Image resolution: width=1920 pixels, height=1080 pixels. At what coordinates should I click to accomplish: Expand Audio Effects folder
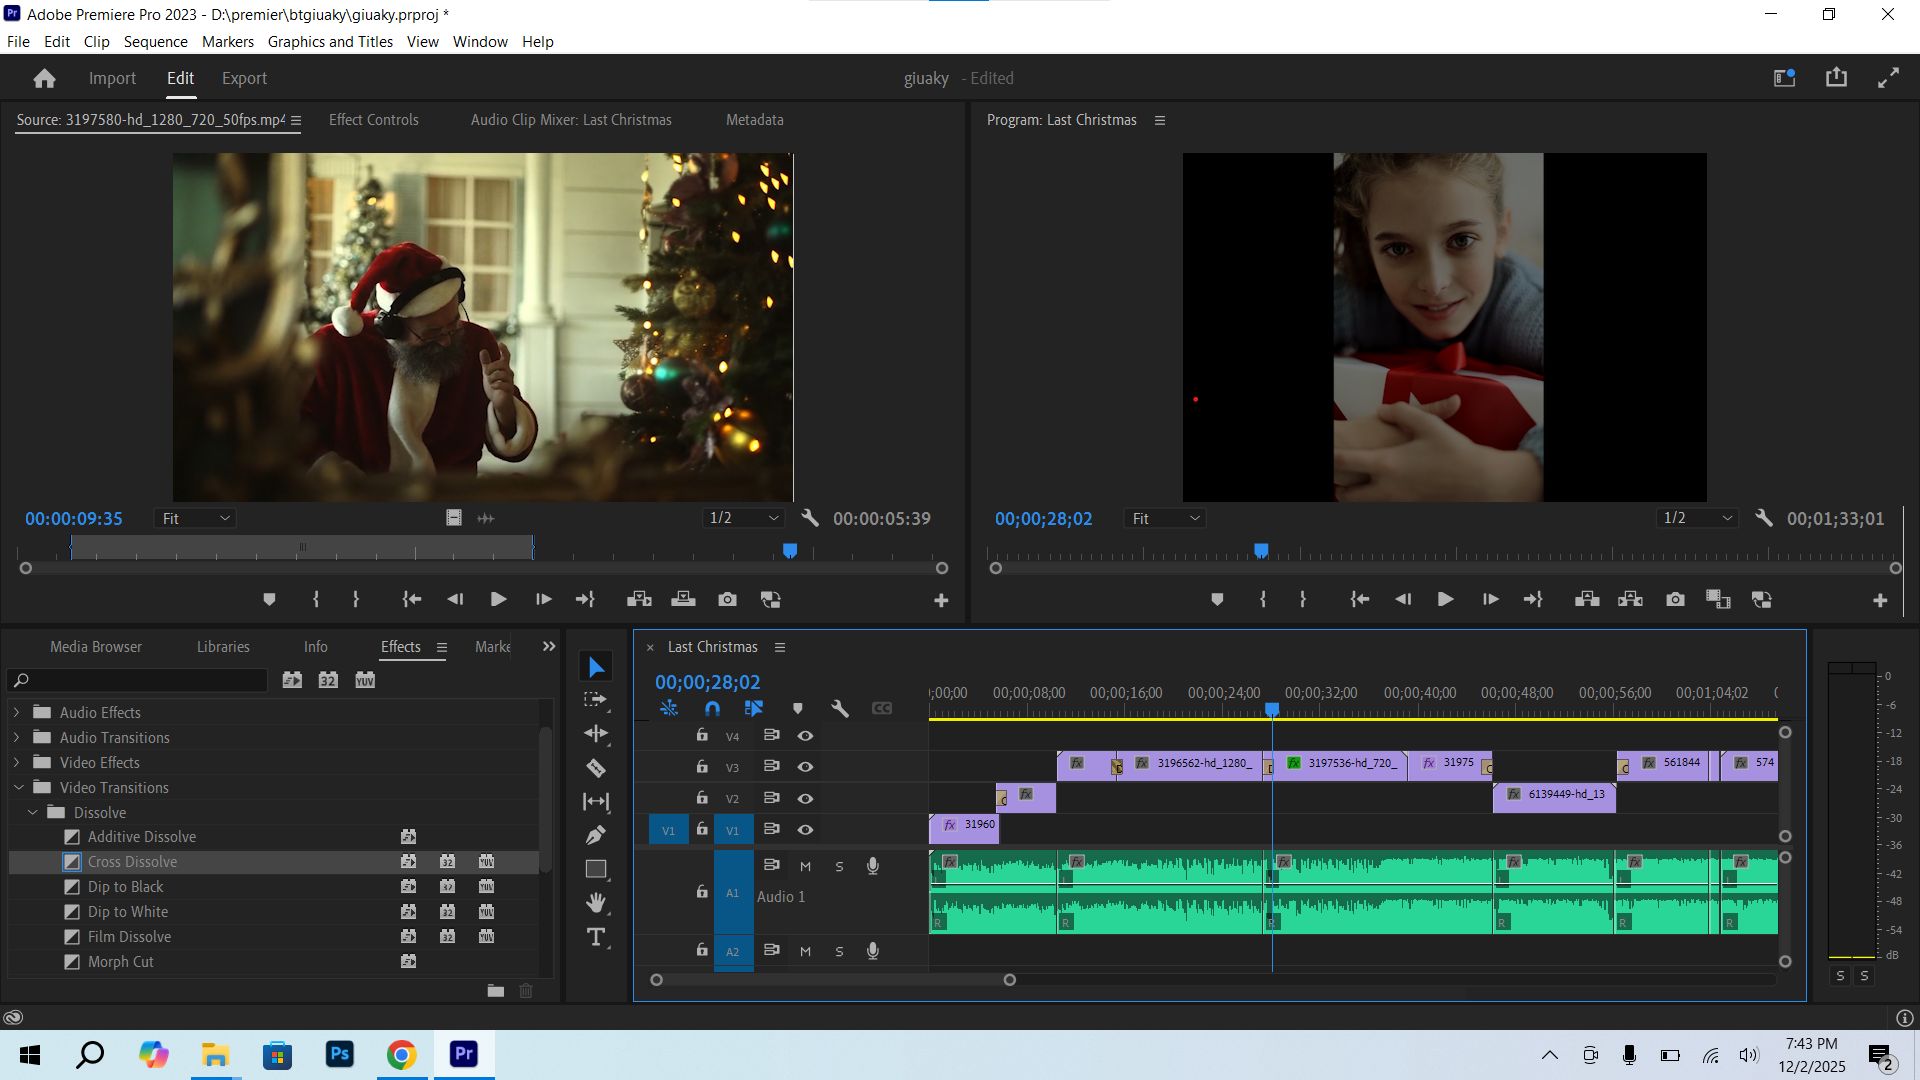pyautogui.click(x=16, y=712)
